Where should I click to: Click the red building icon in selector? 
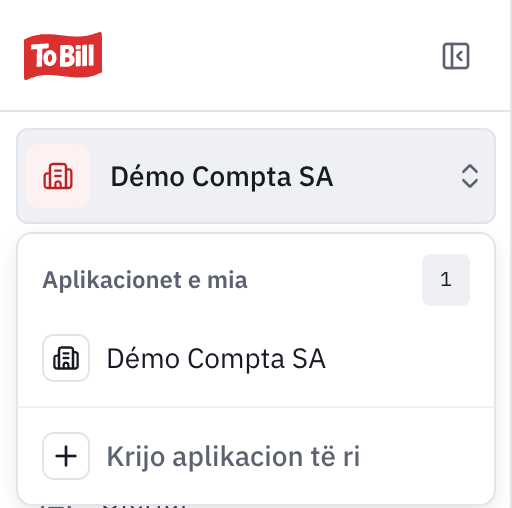pos(58,176)
